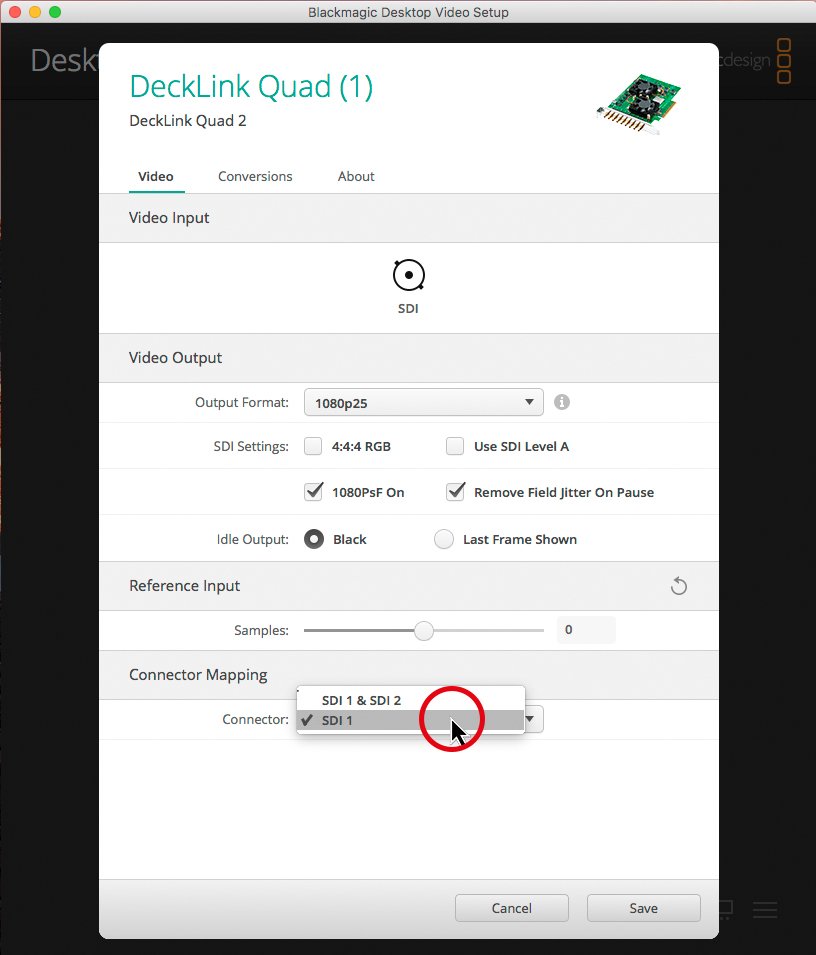Select Black as Idle Output
This screenshot has width=816, height=955.
pos(314,539)
